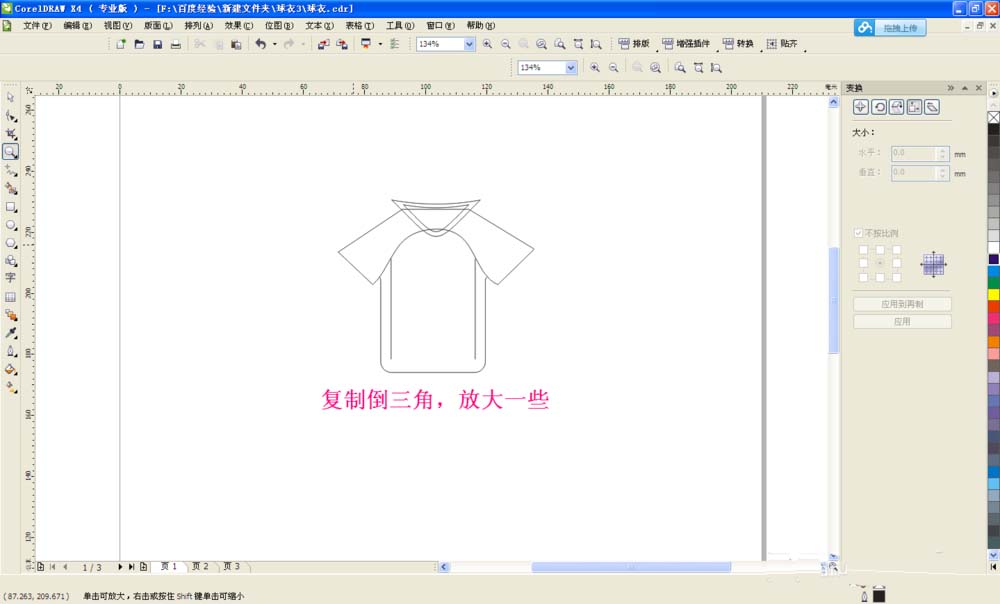
Task: Open the Undo history dropdown arrow
Action: [x=273, y=44]
